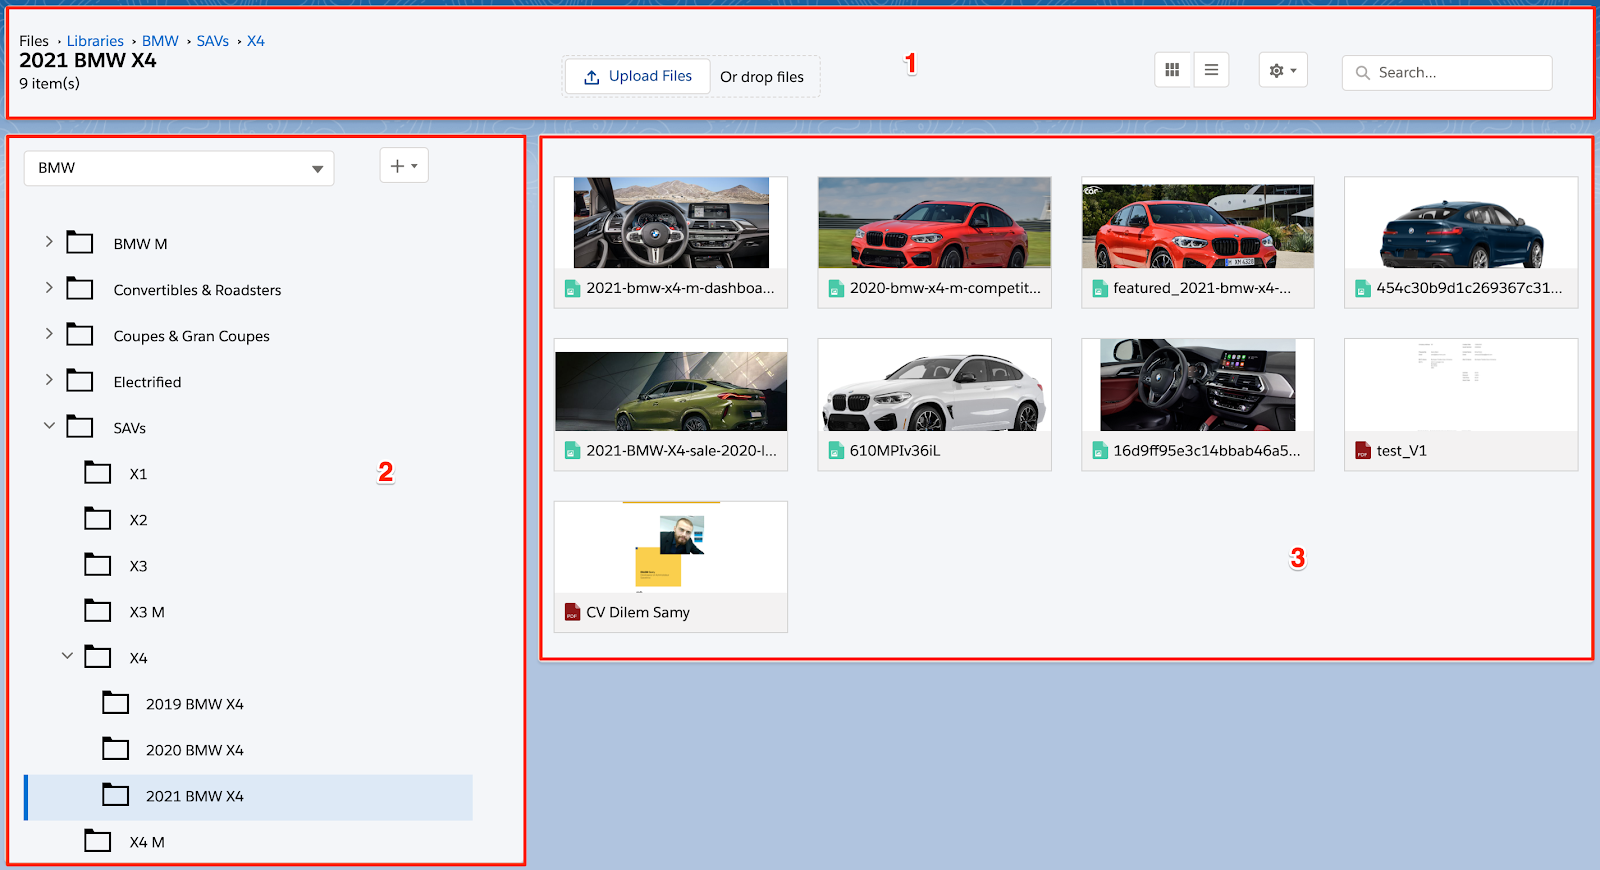Expand the Electrified folder
Screen dimensions: 1600x870
tap(49, 380)
